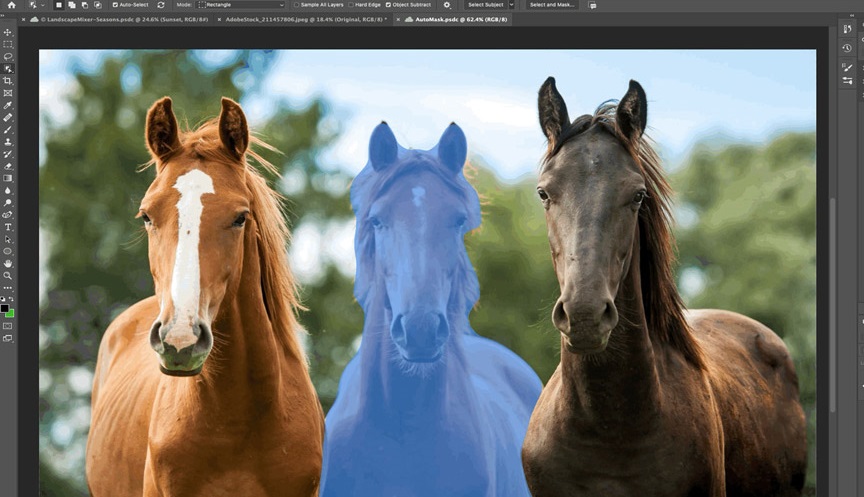Select the Eyedropper tool
Screen dimensions: 864x497
tap(8, 105)
